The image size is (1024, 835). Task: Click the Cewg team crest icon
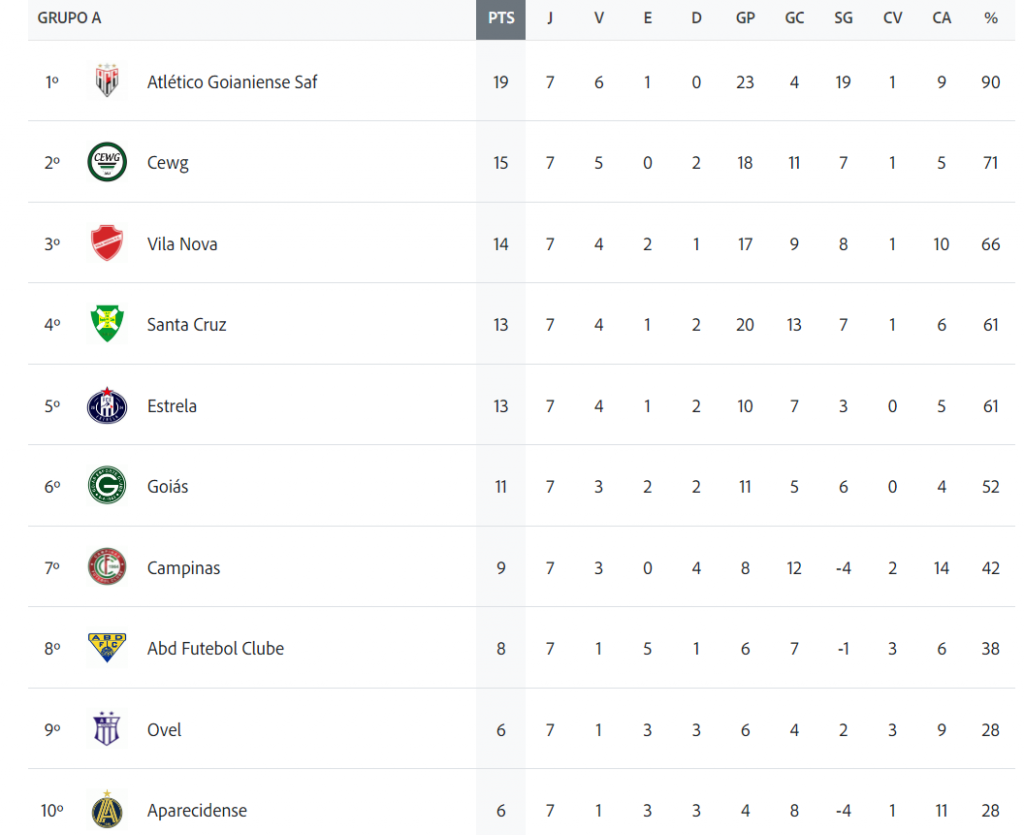(x=107, y=162)
